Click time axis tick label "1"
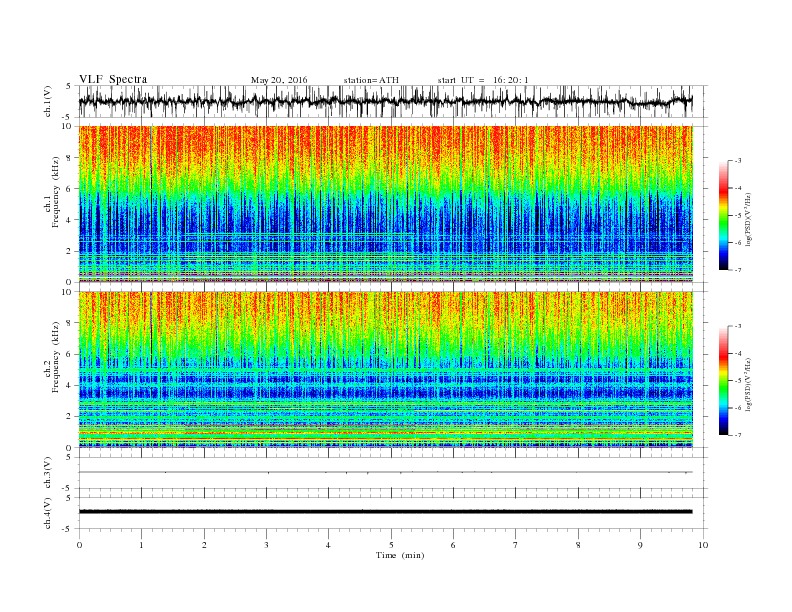 (x=141, y=545)
